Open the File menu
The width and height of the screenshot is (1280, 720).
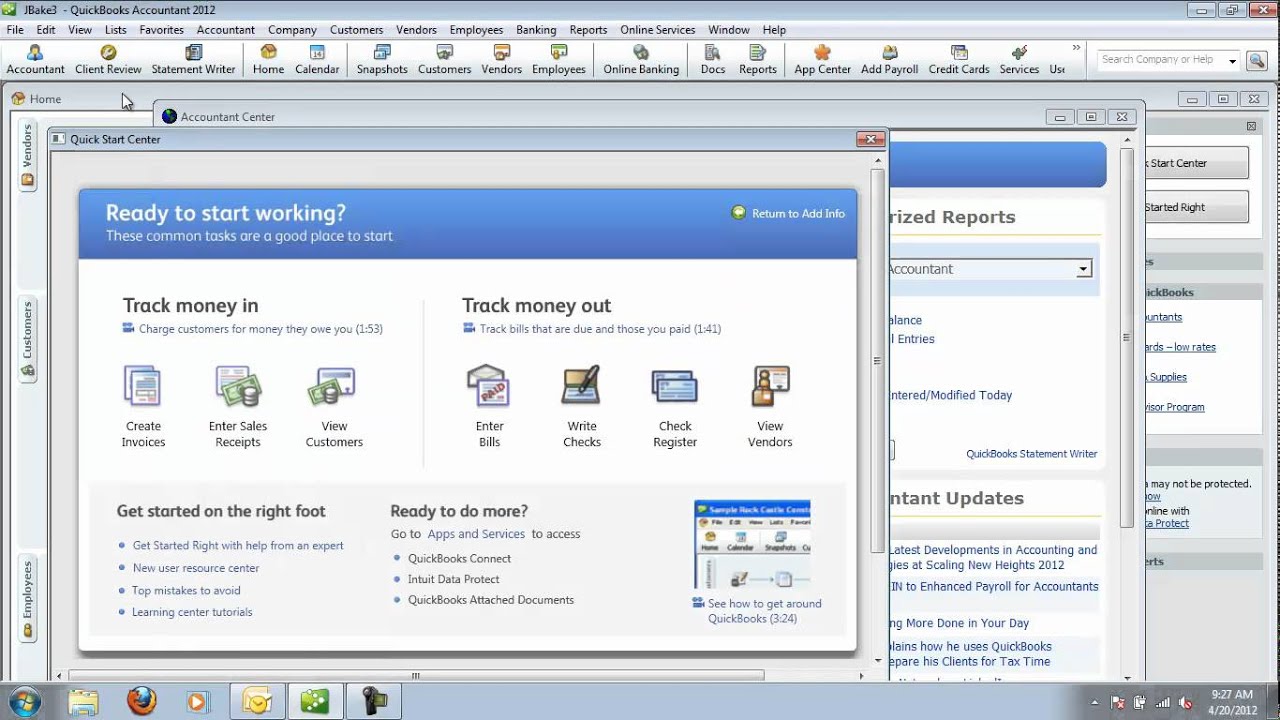coord(15,30)
